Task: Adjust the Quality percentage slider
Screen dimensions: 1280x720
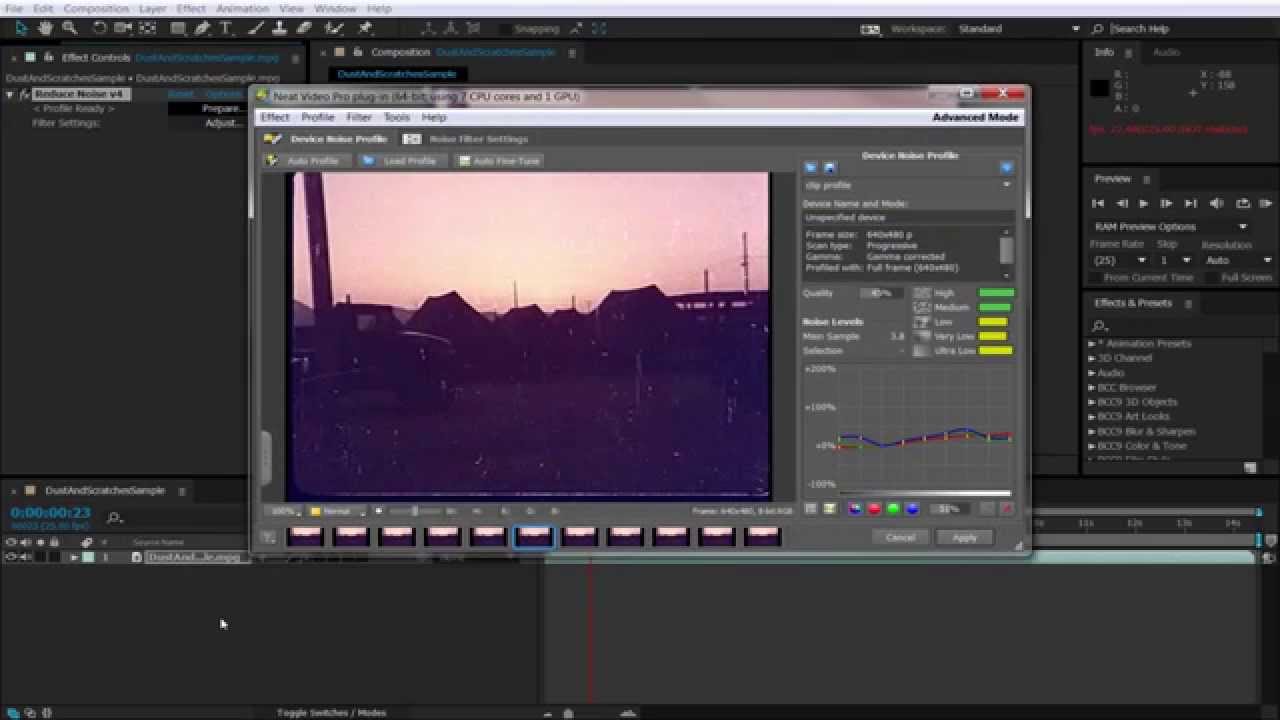Action: [881, 293]
